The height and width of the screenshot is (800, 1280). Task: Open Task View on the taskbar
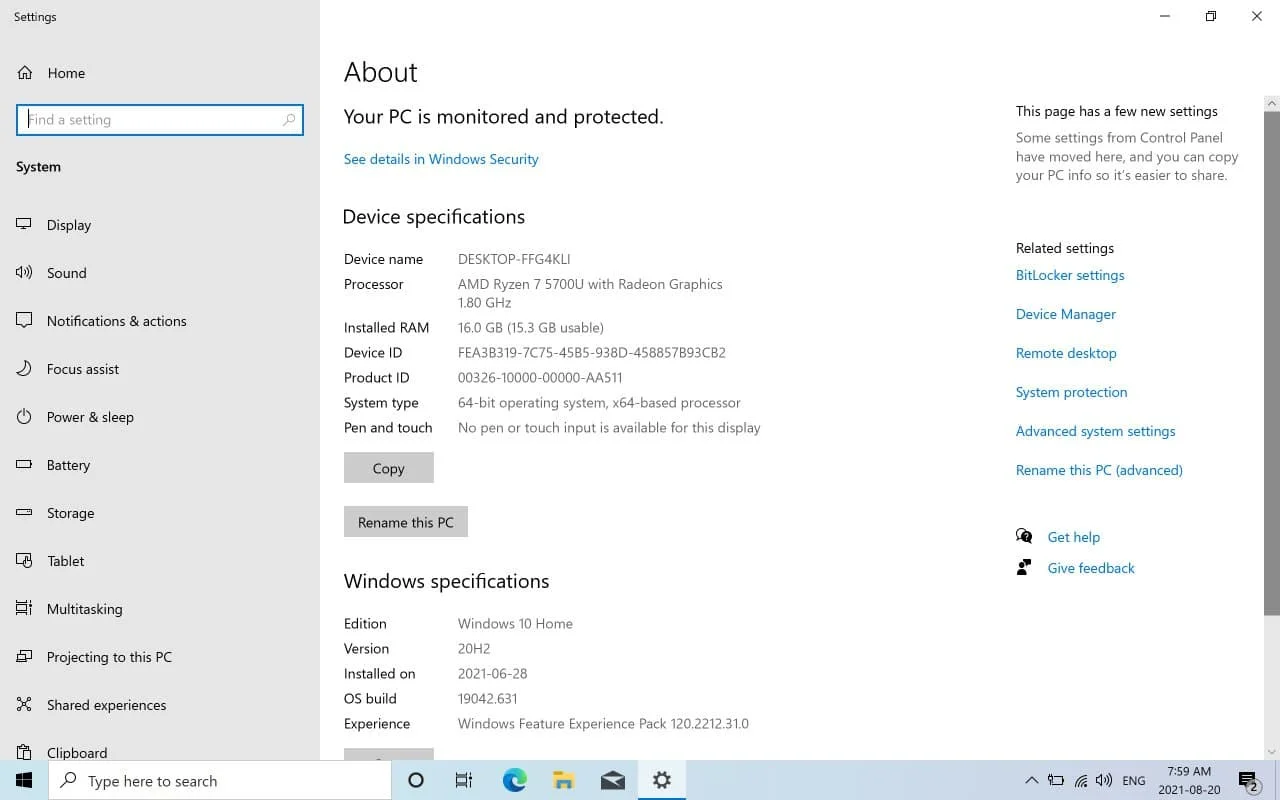(464, 780)
